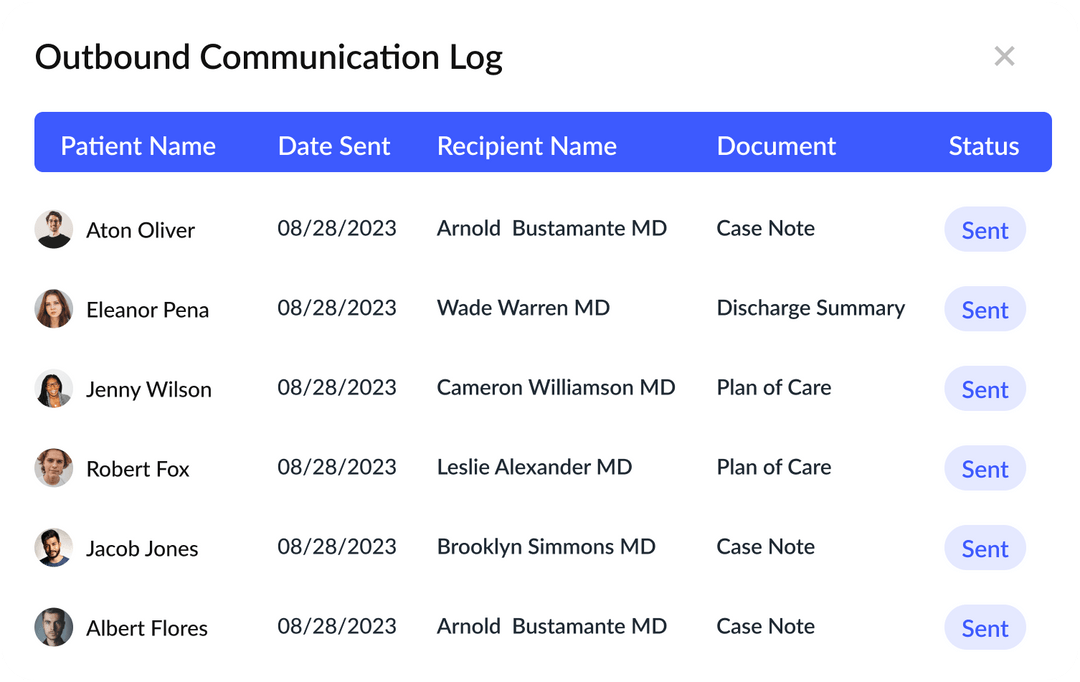Click the Document column header
This screenshot has width=1080, height=682.
coord(776,145)
